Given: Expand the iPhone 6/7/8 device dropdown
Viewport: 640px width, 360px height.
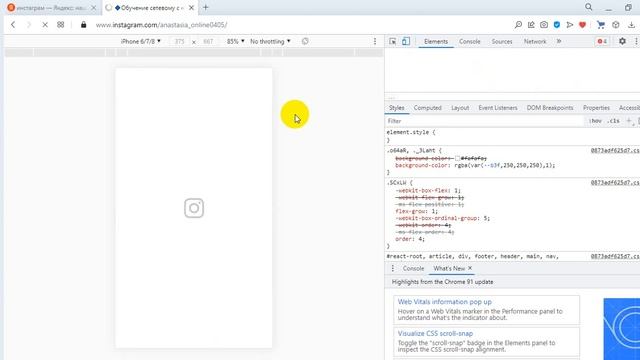Looking at the screenshot, I should 141,41.
